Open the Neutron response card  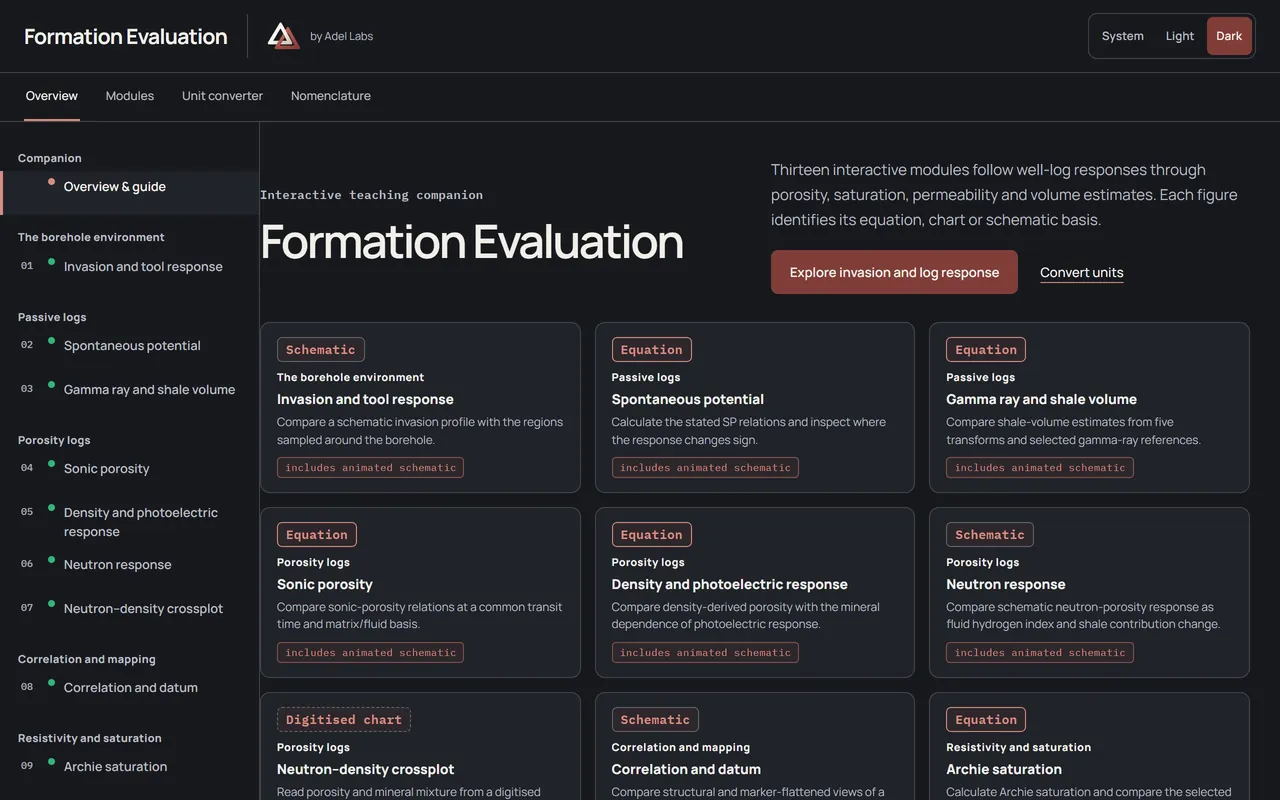1089,592
